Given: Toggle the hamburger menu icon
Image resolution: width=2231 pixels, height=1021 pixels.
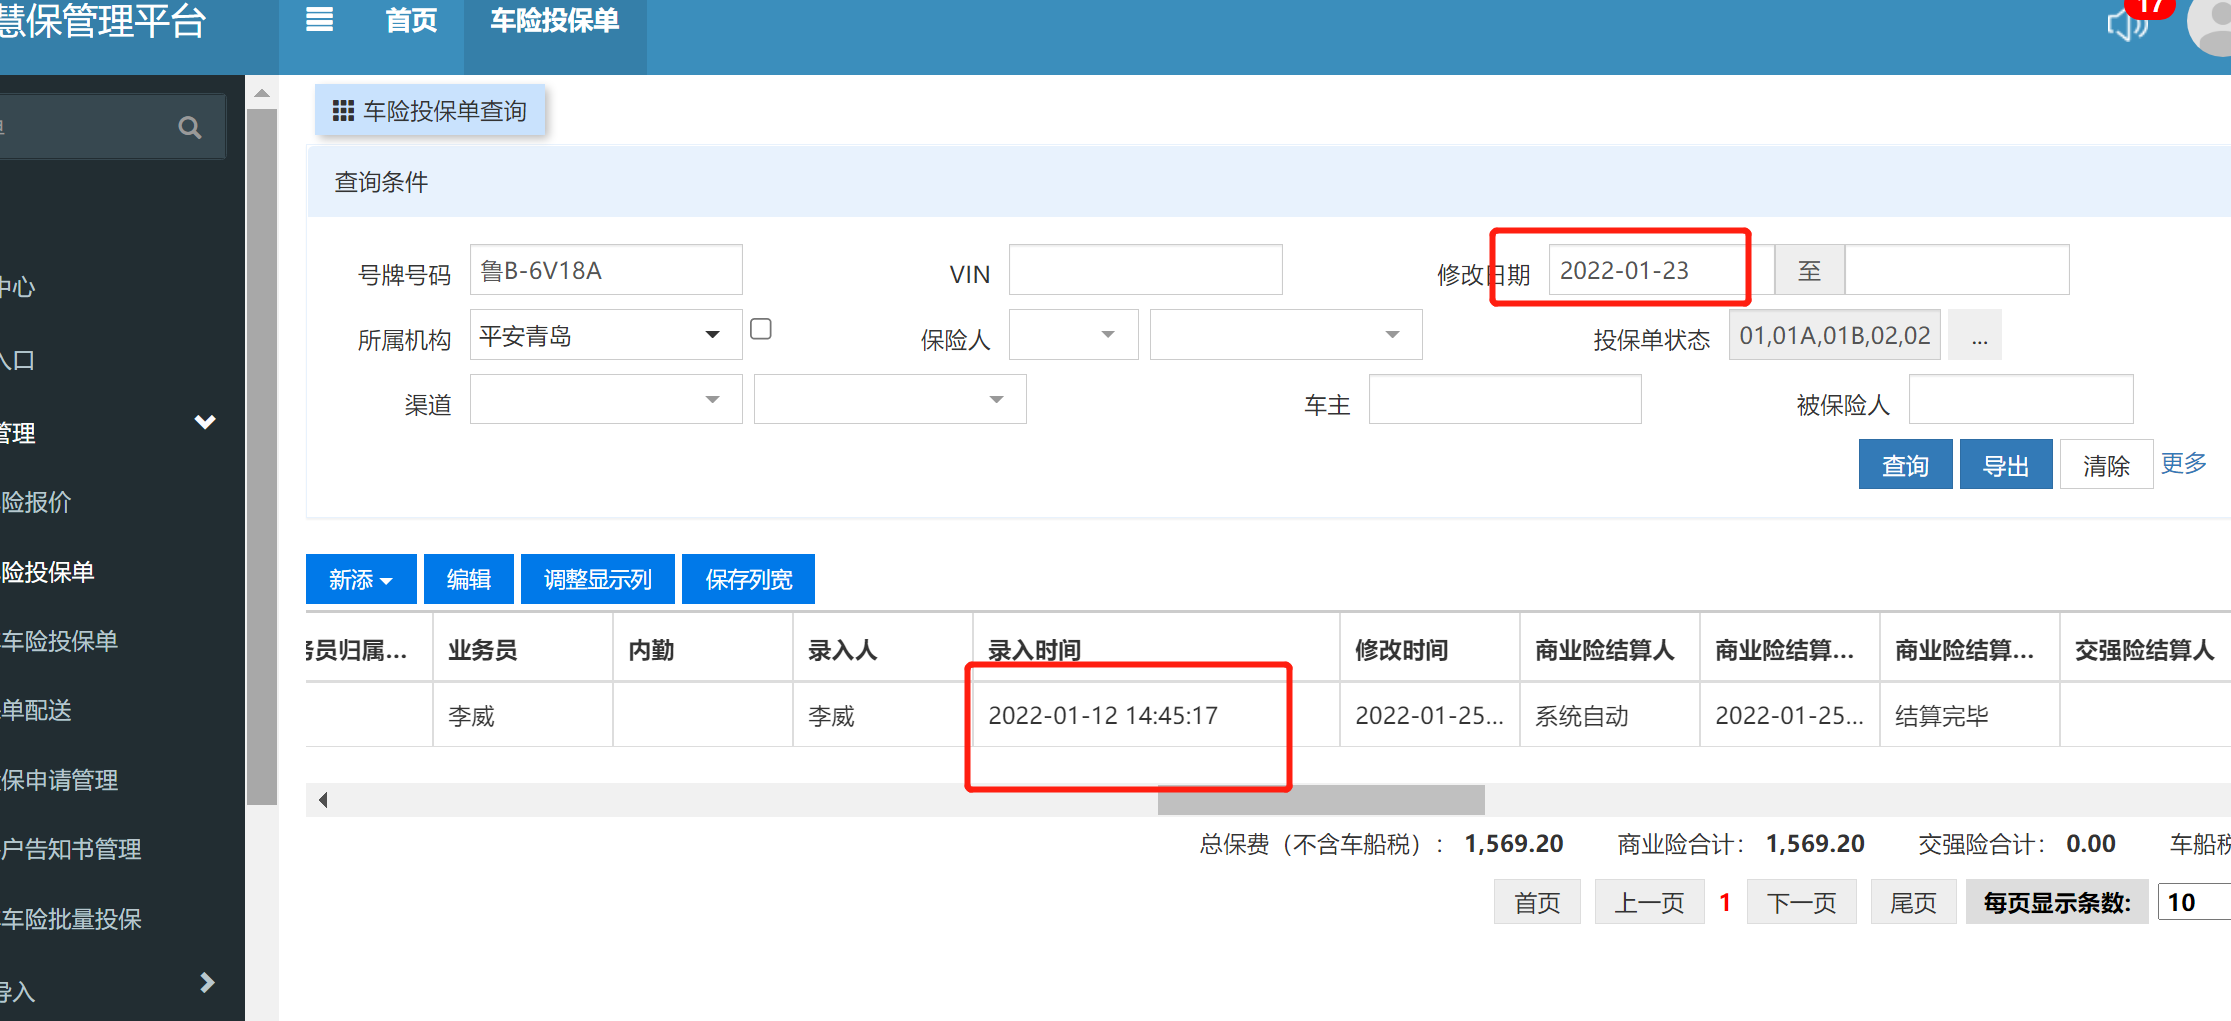Looking at the screenshot, I should (x=319, y=20).
